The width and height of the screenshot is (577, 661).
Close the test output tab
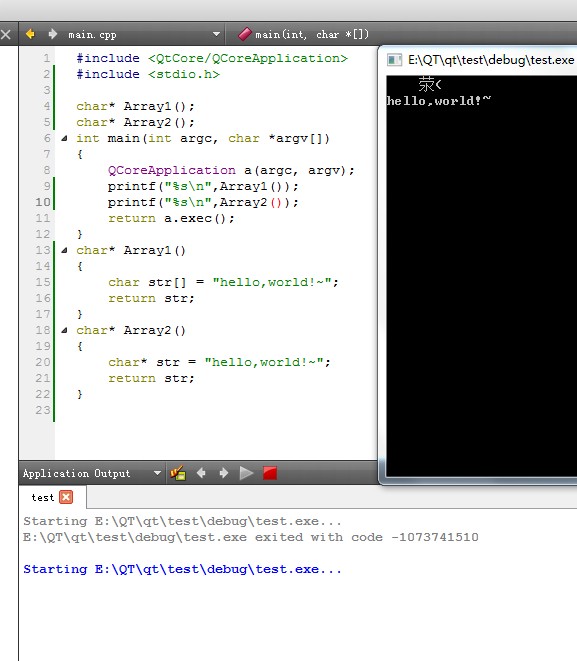pos(66,497)
